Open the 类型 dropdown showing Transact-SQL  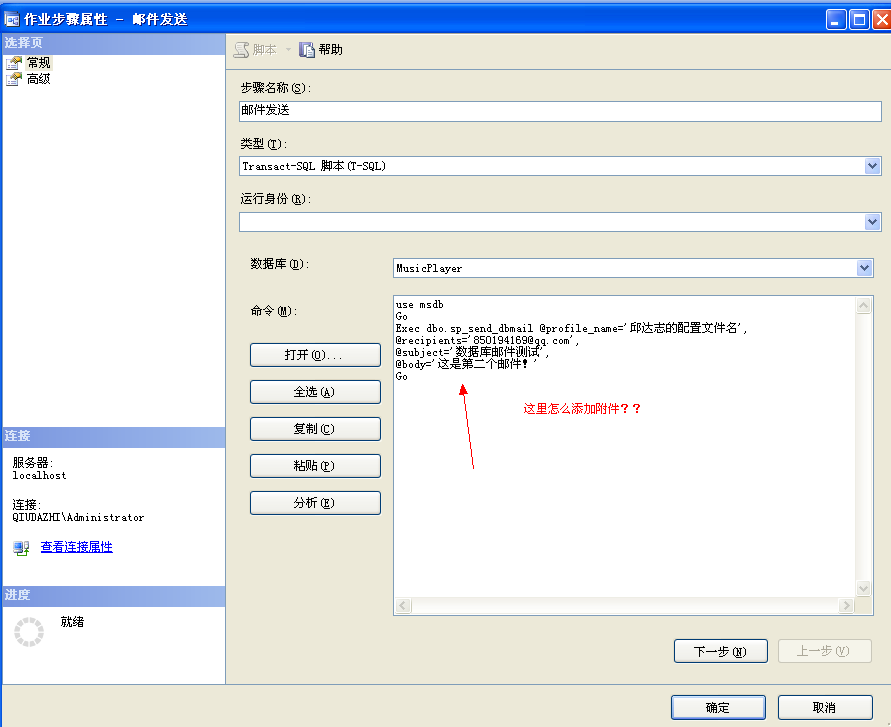pyautogui.click(x=873, y=166)
